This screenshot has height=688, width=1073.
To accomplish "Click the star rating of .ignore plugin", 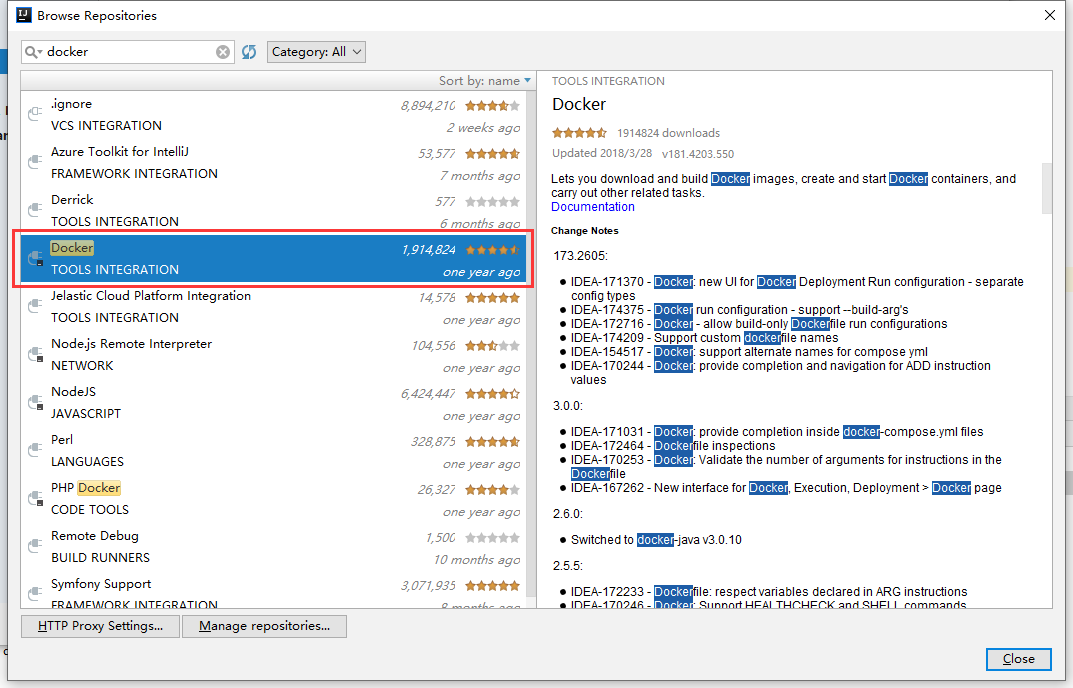I will (x=492, y=105).
